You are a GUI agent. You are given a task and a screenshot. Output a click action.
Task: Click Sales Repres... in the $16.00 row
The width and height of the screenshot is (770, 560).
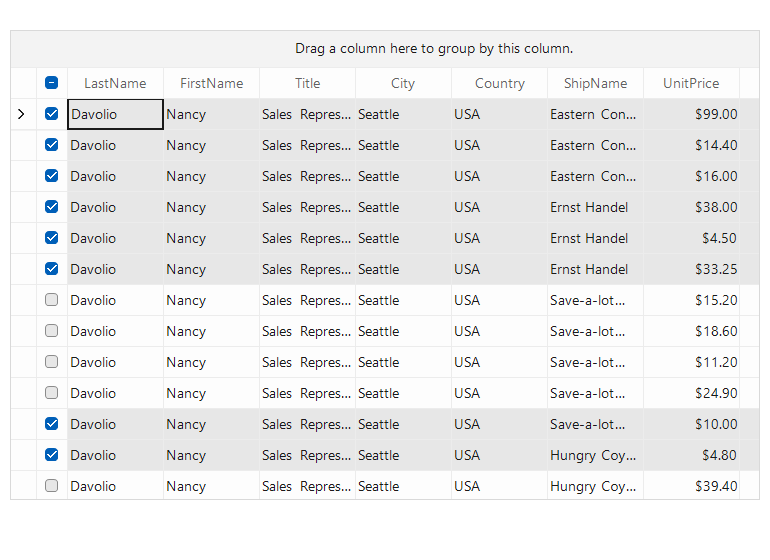[306, 176]
